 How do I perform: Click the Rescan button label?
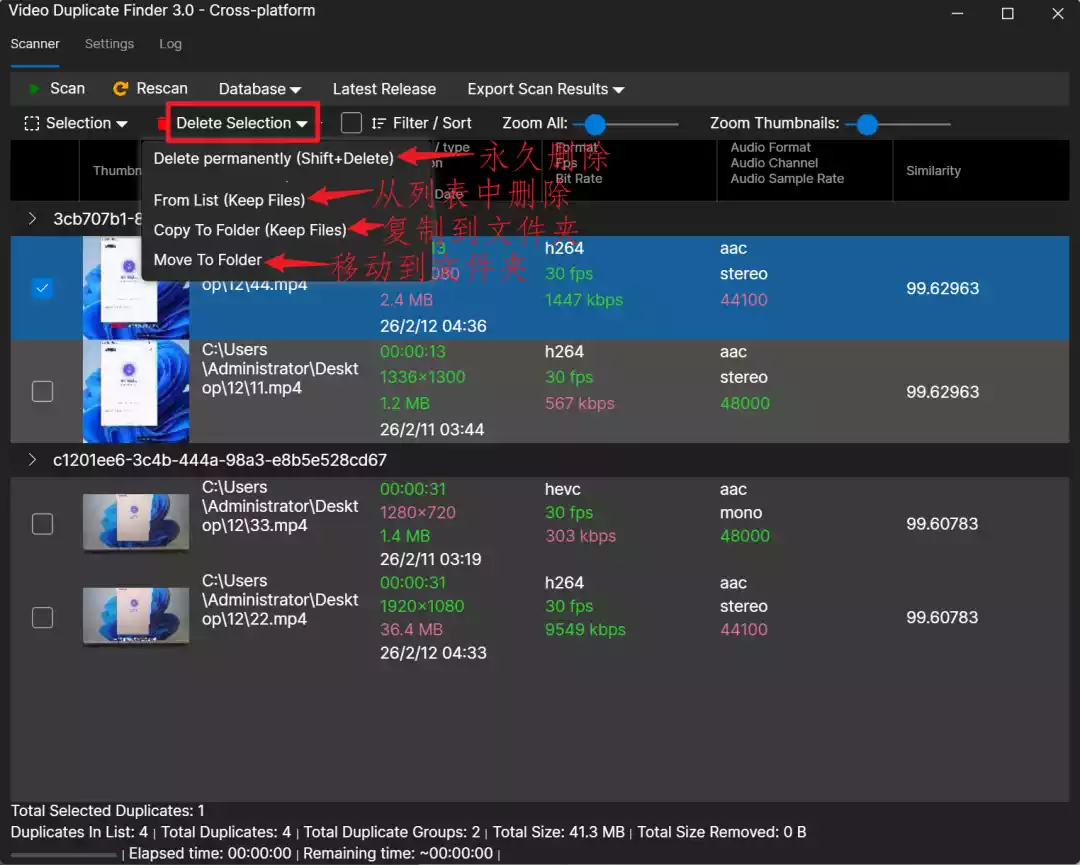click(x=162, y=89)
